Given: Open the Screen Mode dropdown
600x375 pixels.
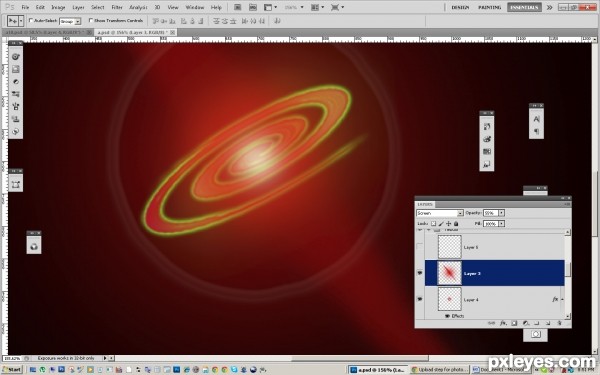Looking at the screenshot, I should click(x=337, y=7).
